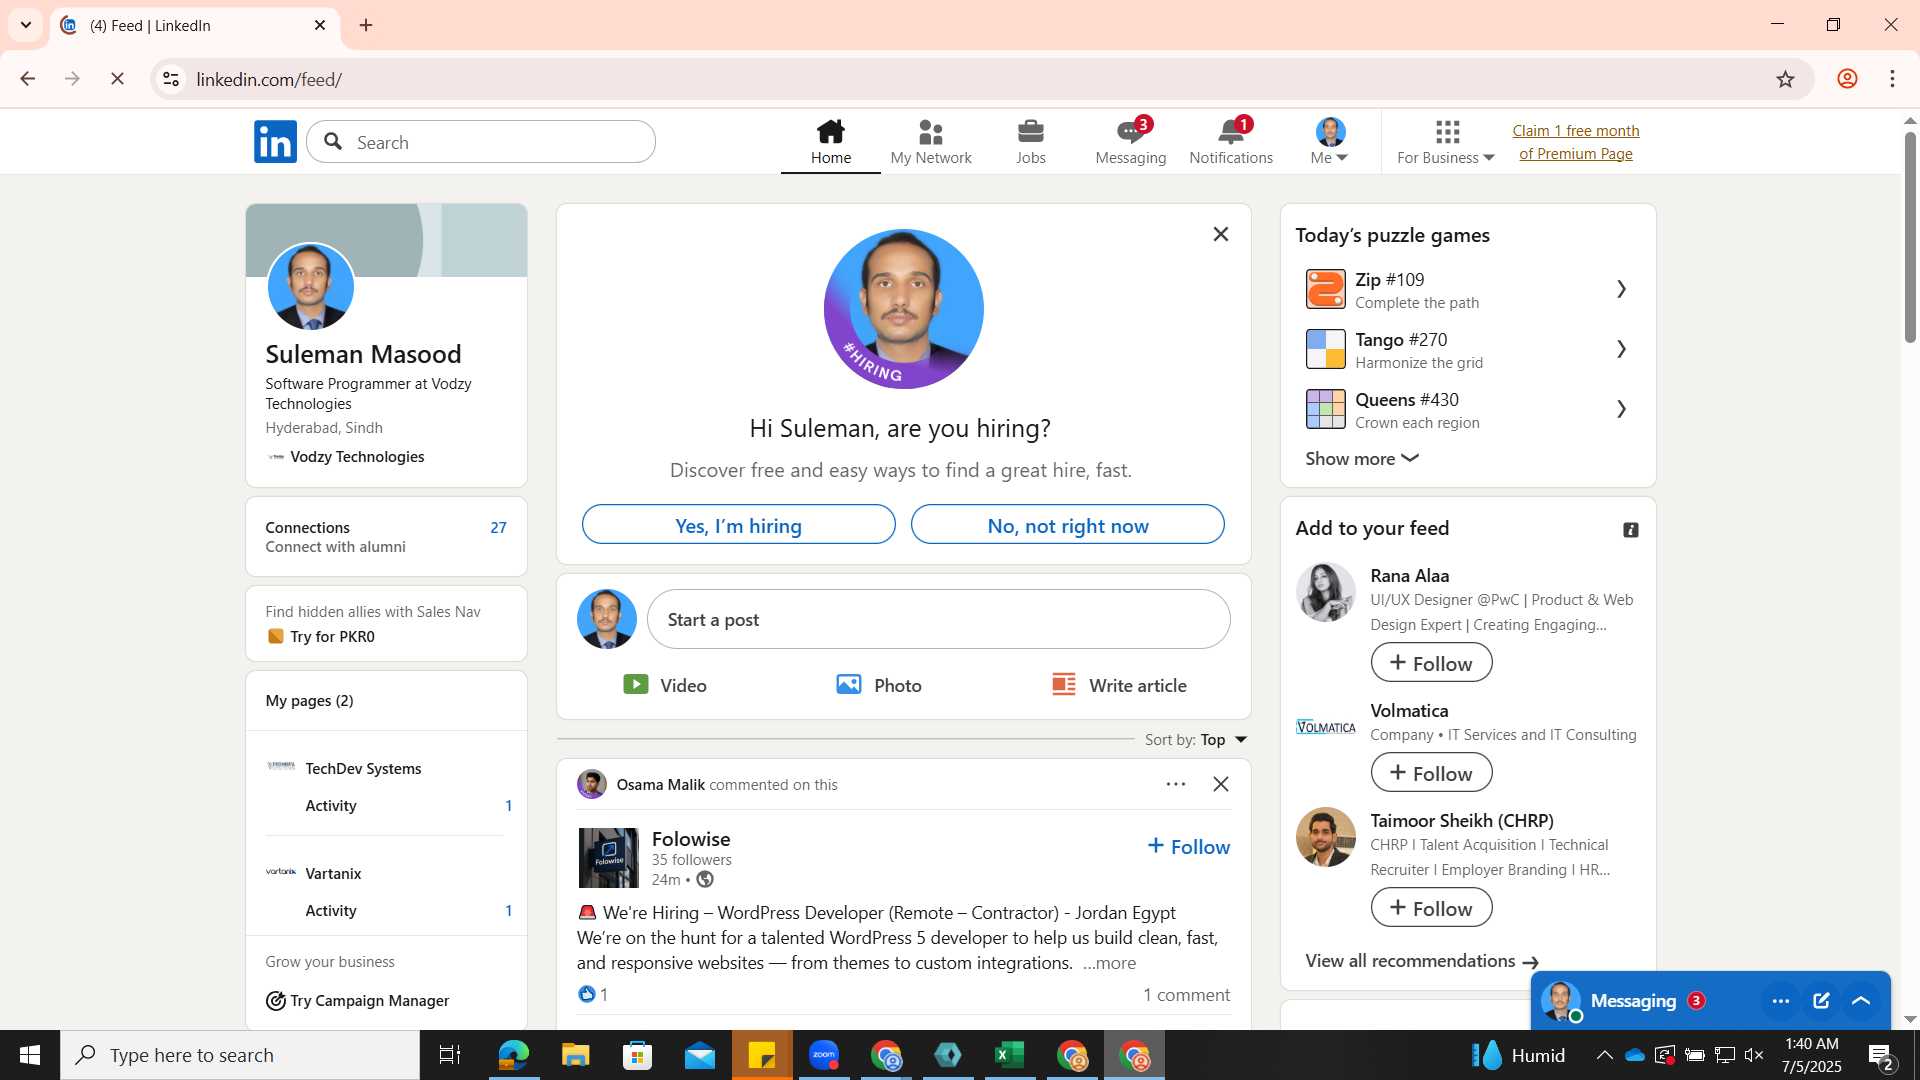The image size is (1920, 1080).
Task: Dismiss the Folowise post
Action: [x=1220, y=785]
